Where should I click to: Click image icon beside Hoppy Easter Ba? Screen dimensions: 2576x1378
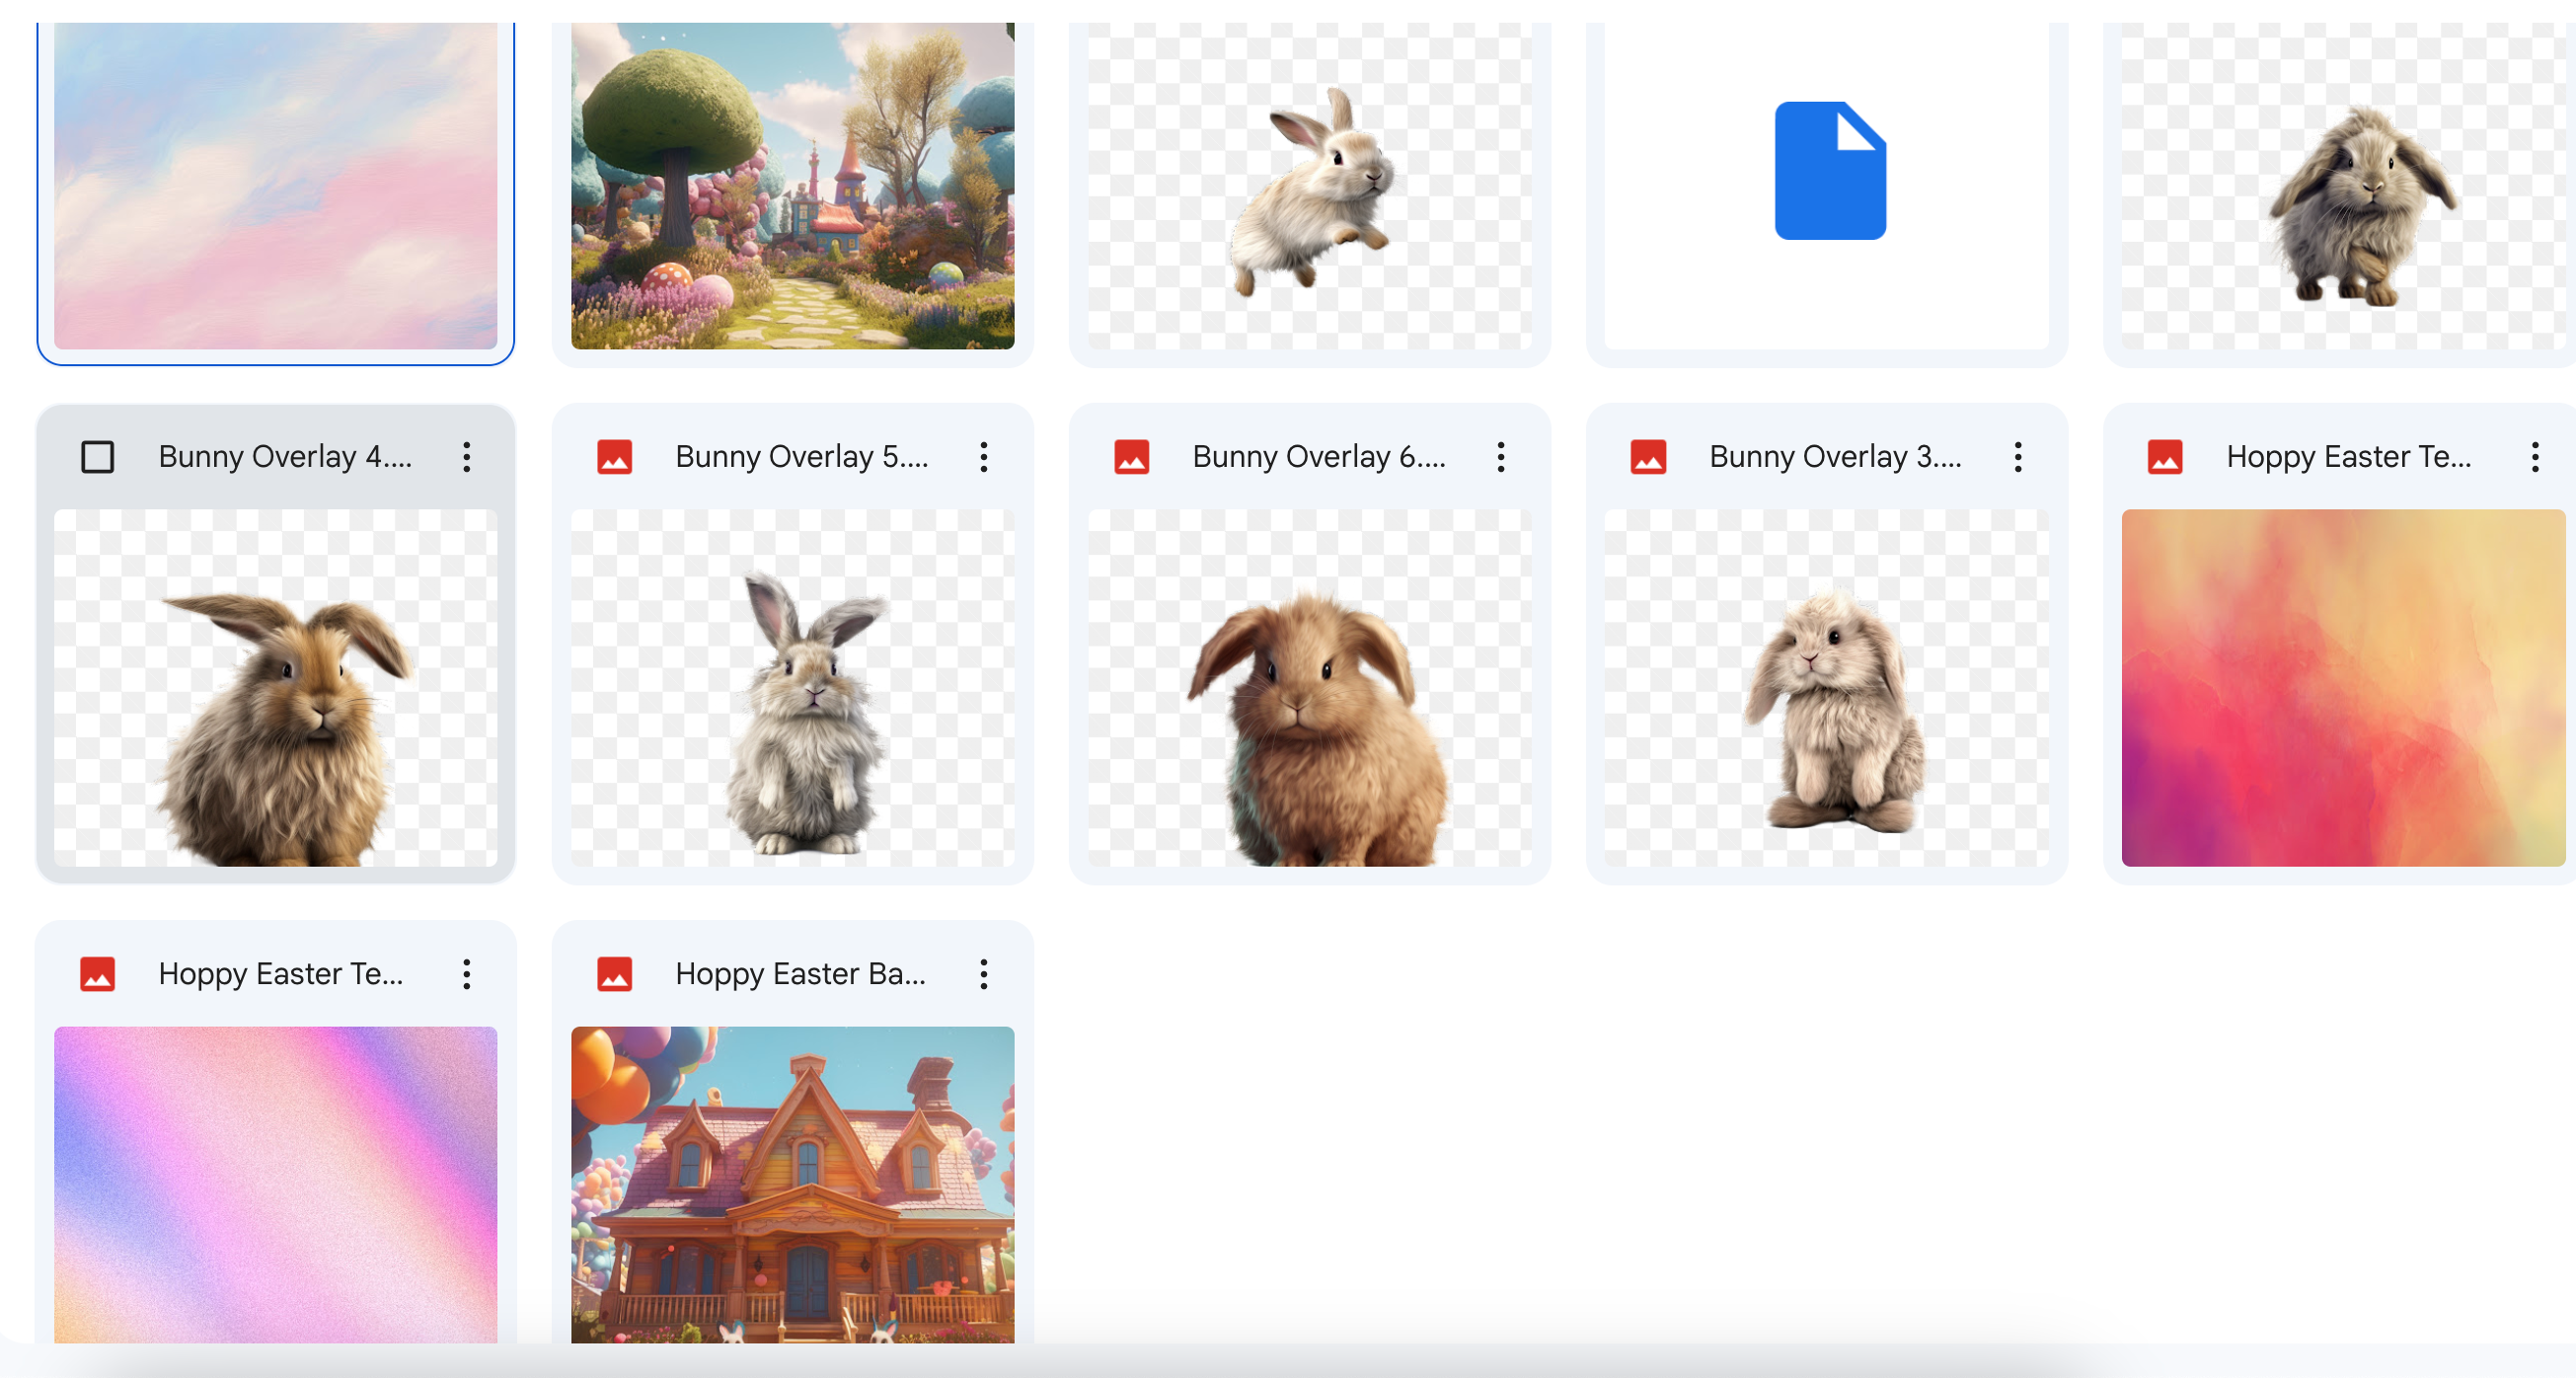click(614, 974)
